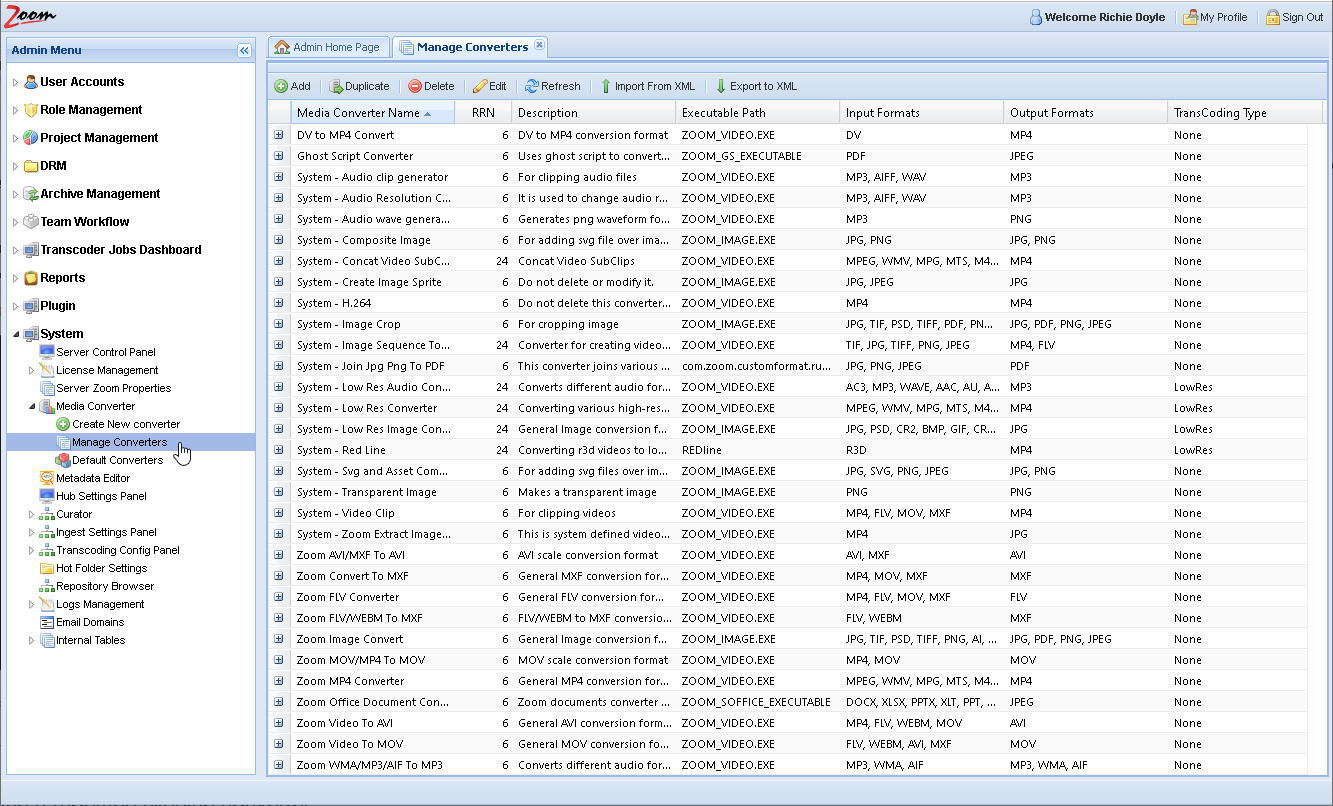Expand the Team Workflow arrow
Image resolution: width=1333 pixels, height=806 pixels.
click(x=15, y=222)
